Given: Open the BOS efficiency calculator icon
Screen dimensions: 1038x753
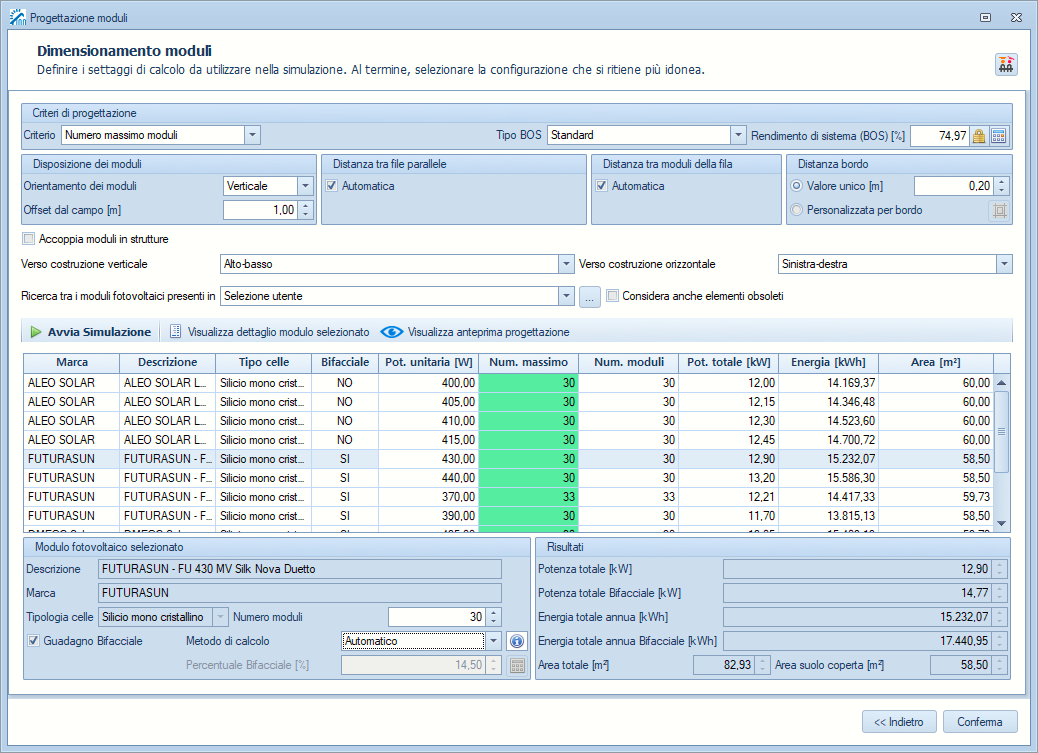Looking at the screenshot, I should point(999,136).
